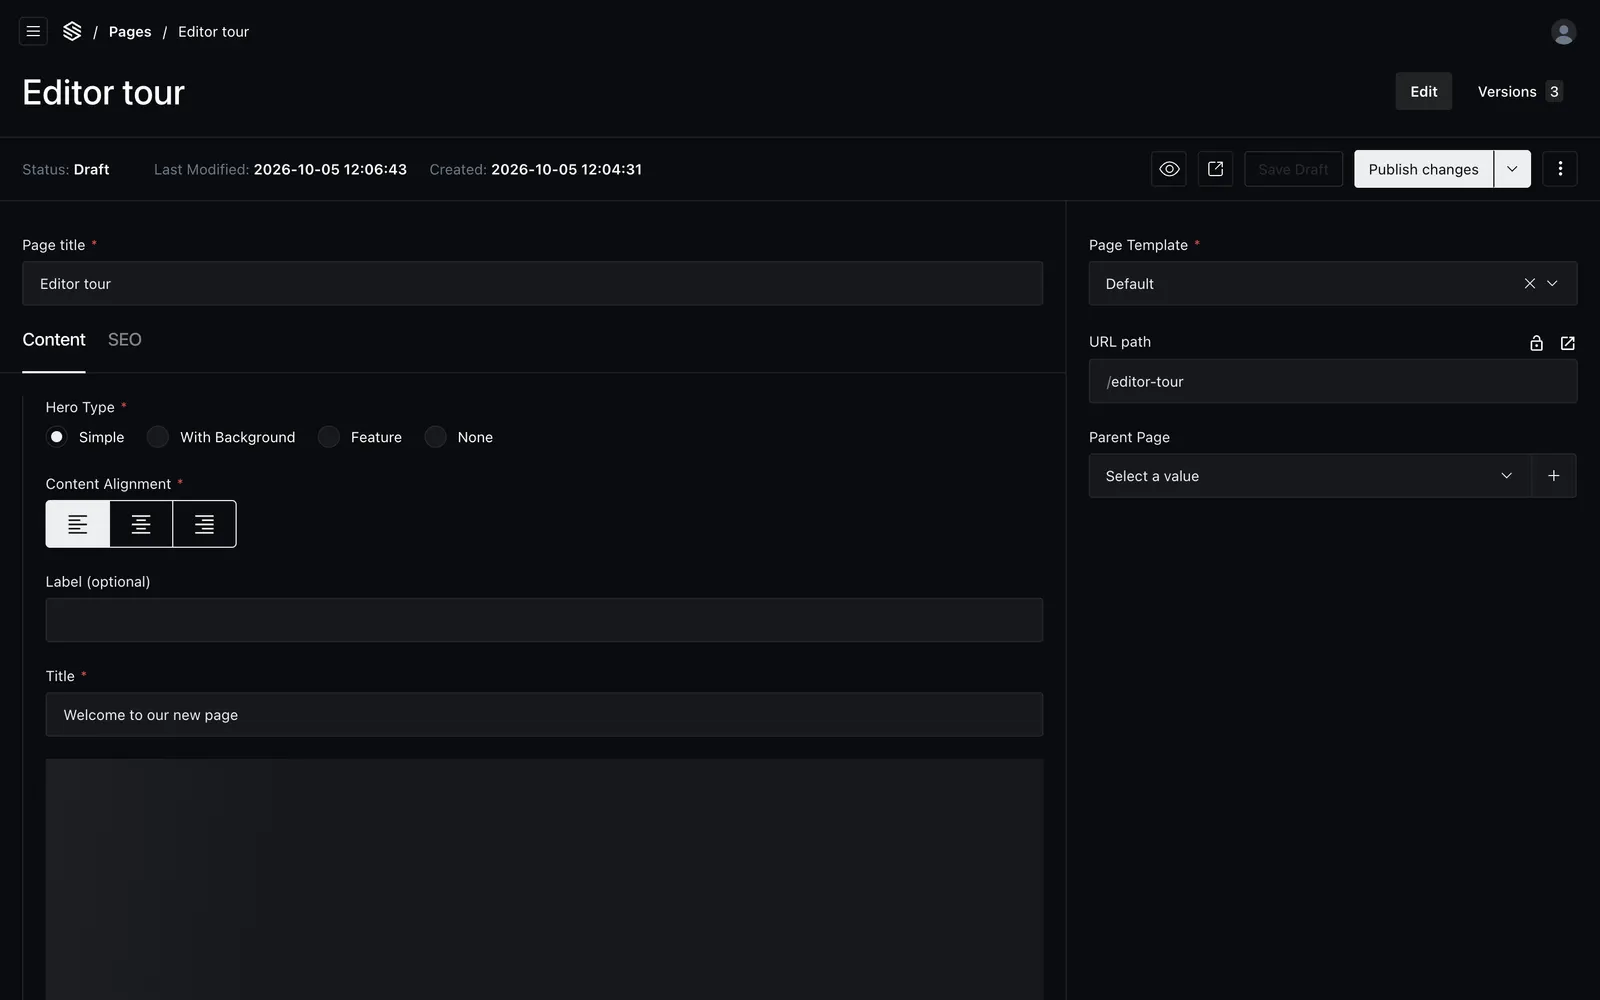Screen dimensions: 1600x1000
Task: Select the Feature hero type
Action: pos(329,437)
